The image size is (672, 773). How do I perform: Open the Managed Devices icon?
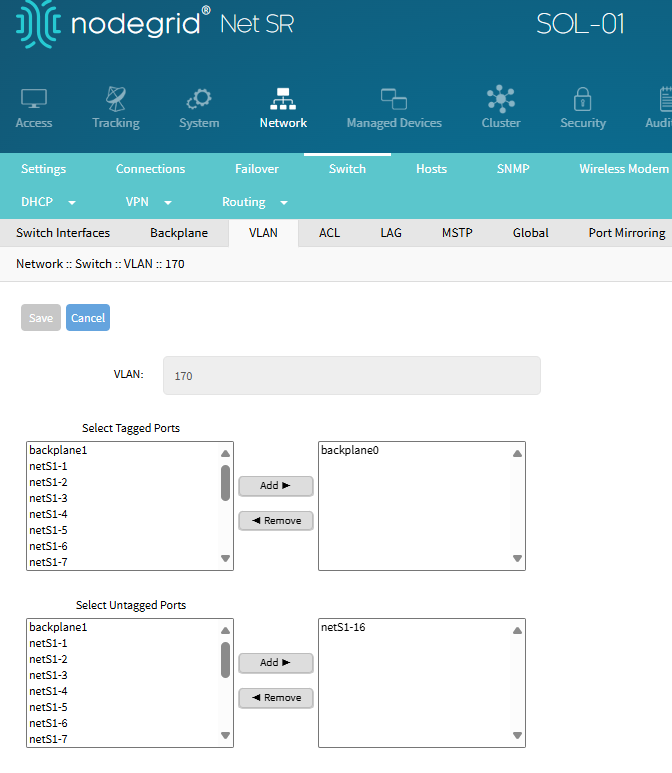coord(394,99)
